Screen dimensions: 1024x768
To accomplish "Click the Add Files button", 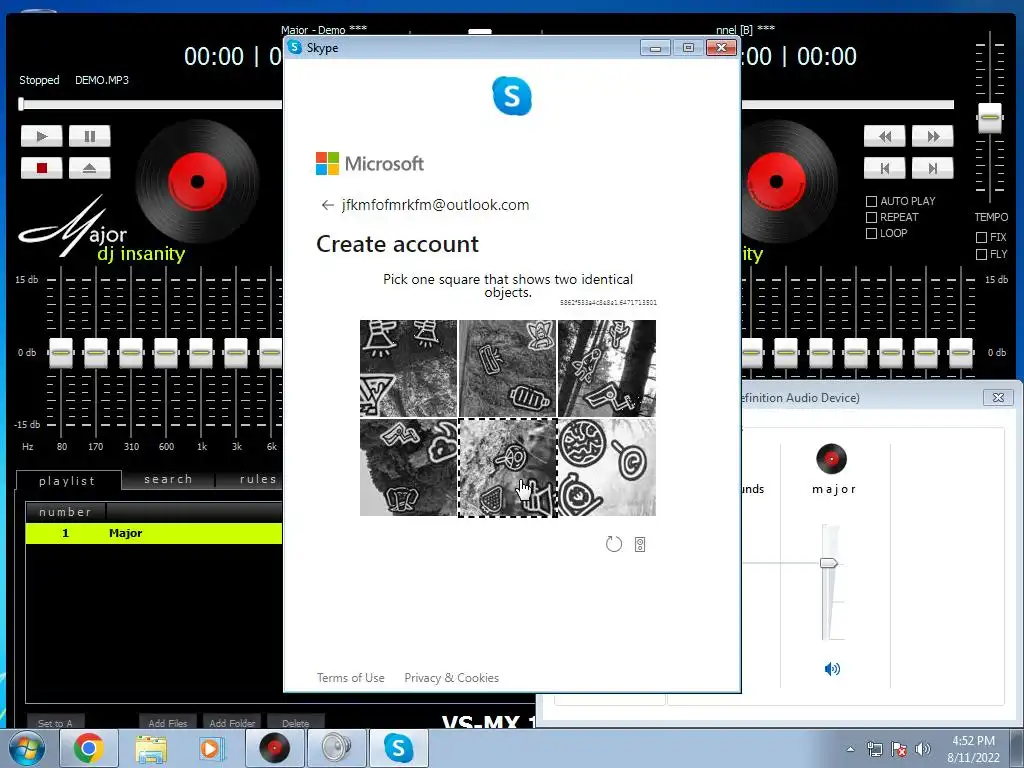I will (168, 722).
